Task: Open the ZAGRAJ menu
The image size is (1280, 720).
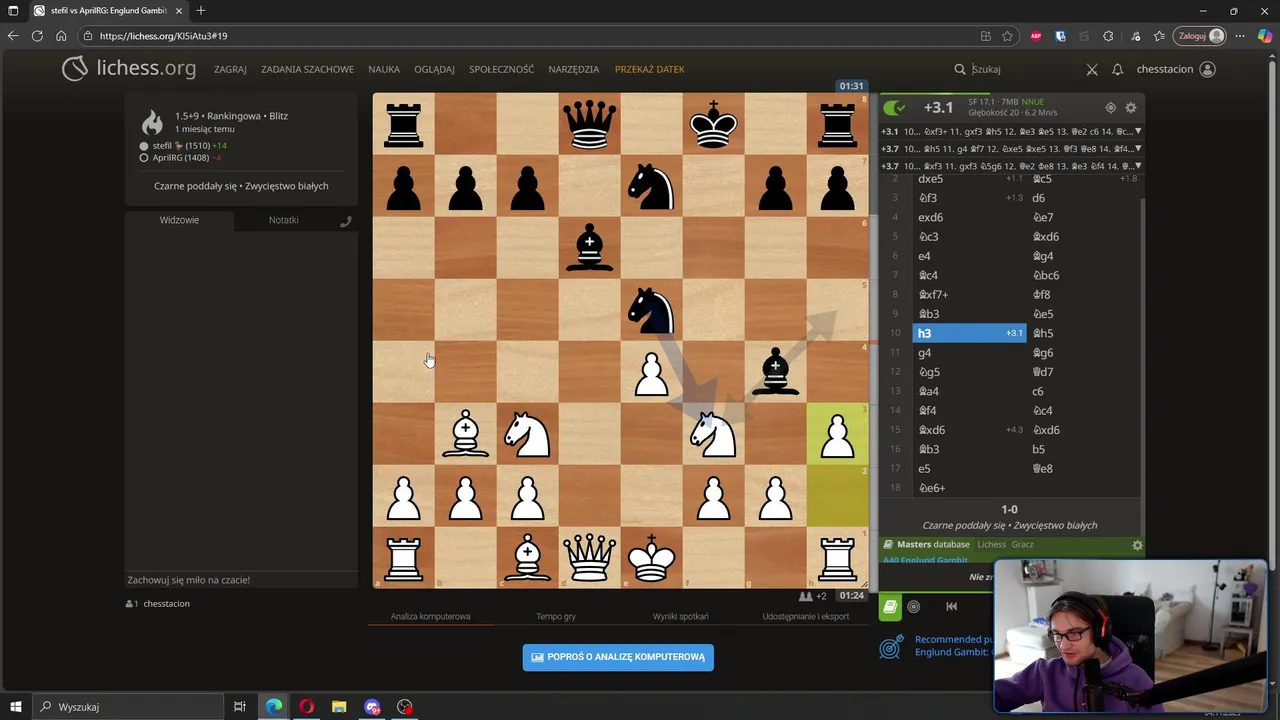Action: (x=230, y=69)
